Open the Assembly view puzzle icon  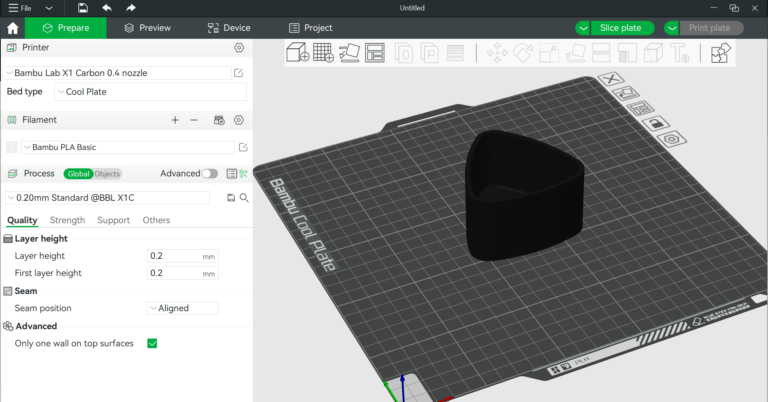720,53
